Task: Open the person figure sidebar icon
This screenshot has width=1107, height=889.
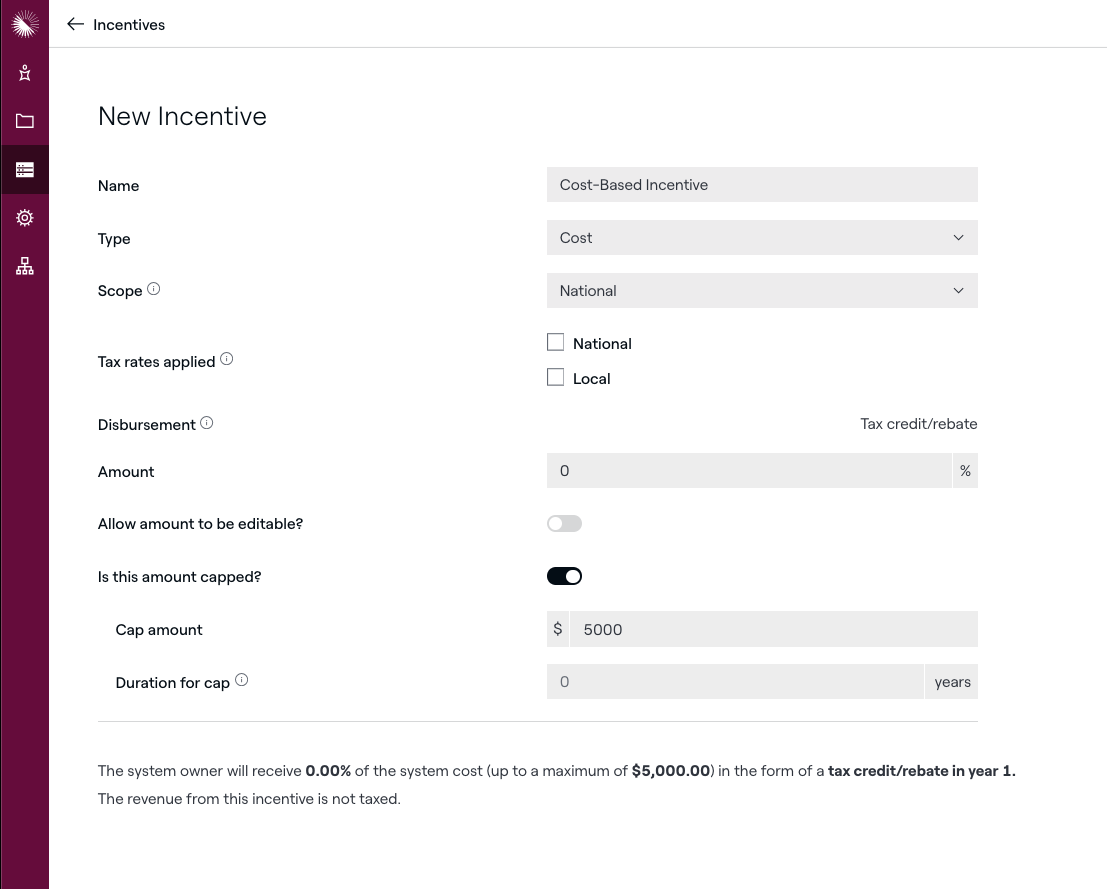Action: coord(25,73)
